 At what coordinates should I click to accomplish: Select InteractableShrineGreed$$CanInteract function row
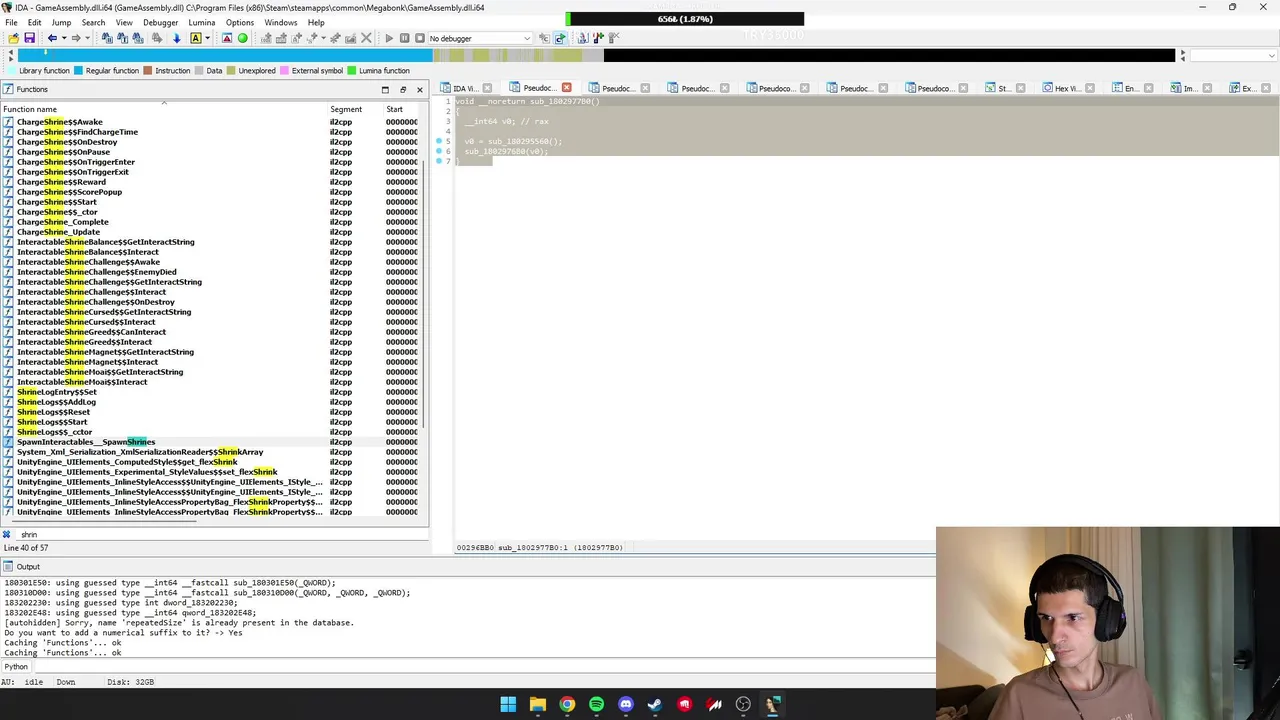pos(210,332)
